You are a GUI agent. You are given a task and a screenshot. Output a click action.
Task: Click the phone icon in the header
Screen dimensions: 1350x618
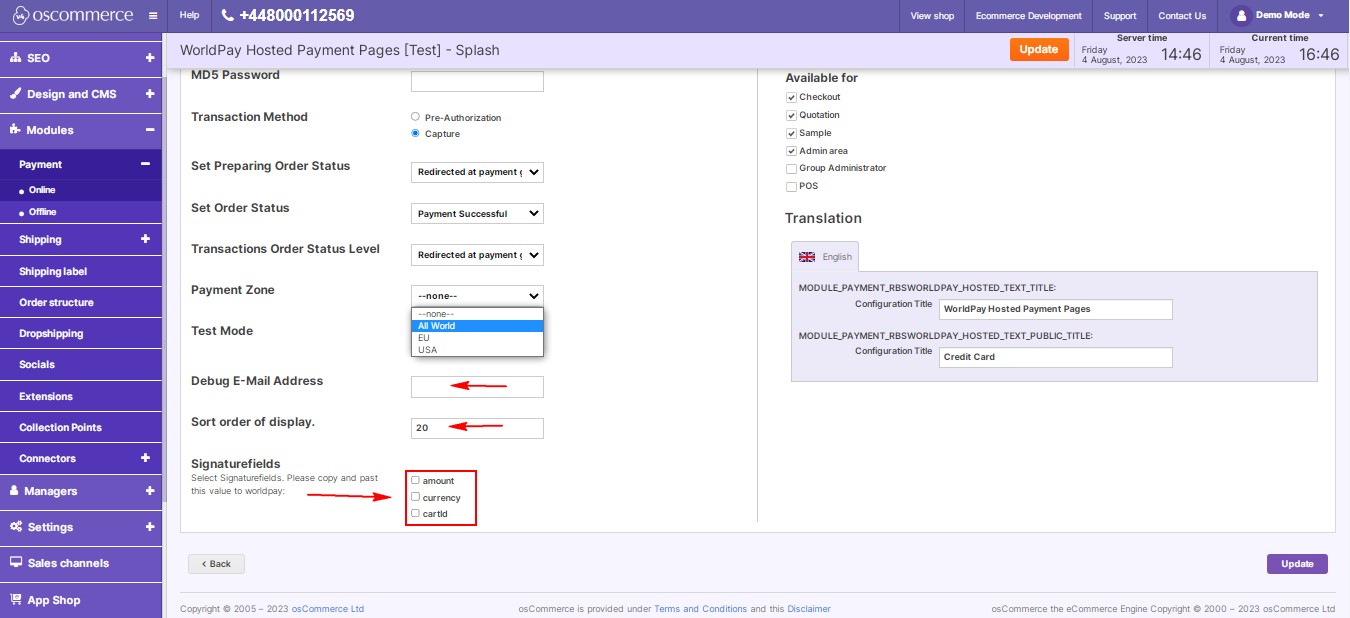tap(227, 16)
